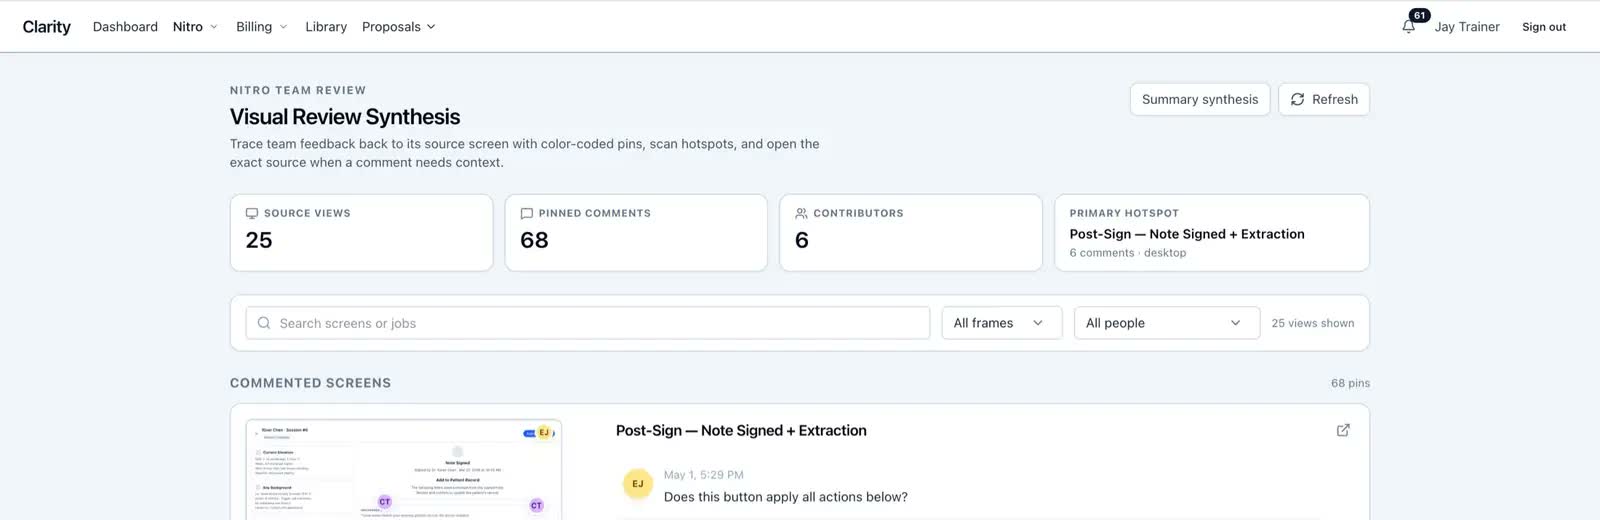The width and height of the screenshot is (1600, 520).
Task: Open the All people filter dropdown
Action: [x=1166, y=323]
